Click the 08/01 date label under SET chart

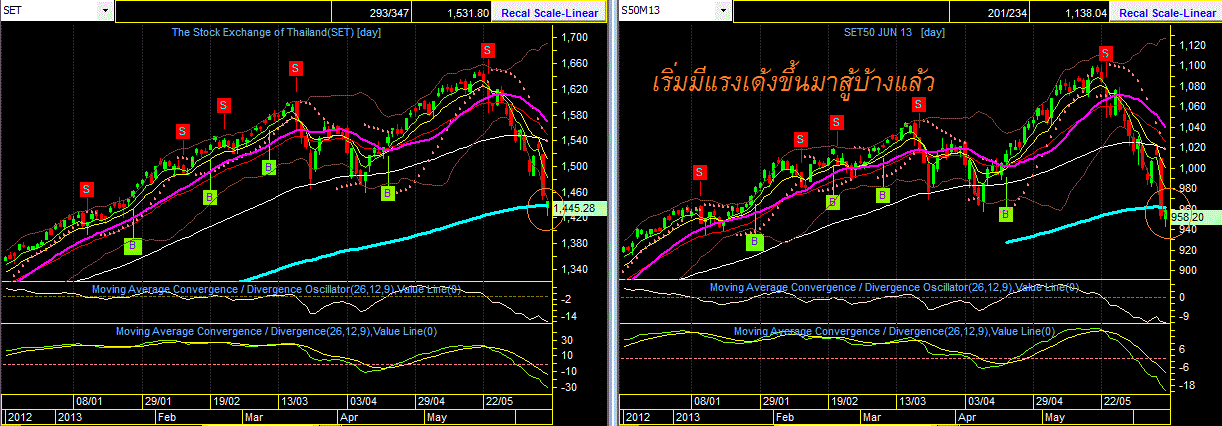(x=91, y=400)
